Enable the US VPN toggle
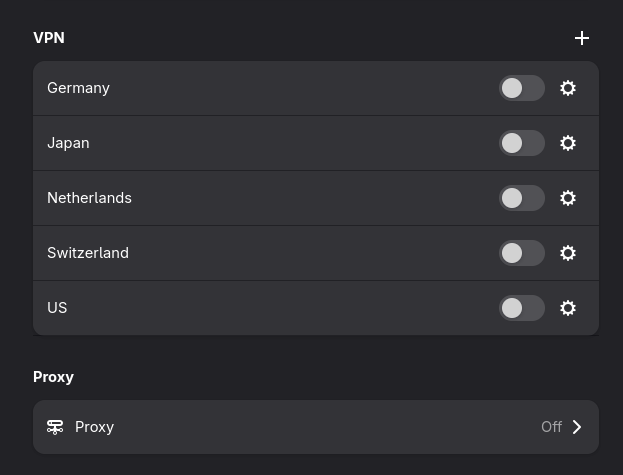Image resolution: width=623 pixels, height=475 pixels. 522,308
